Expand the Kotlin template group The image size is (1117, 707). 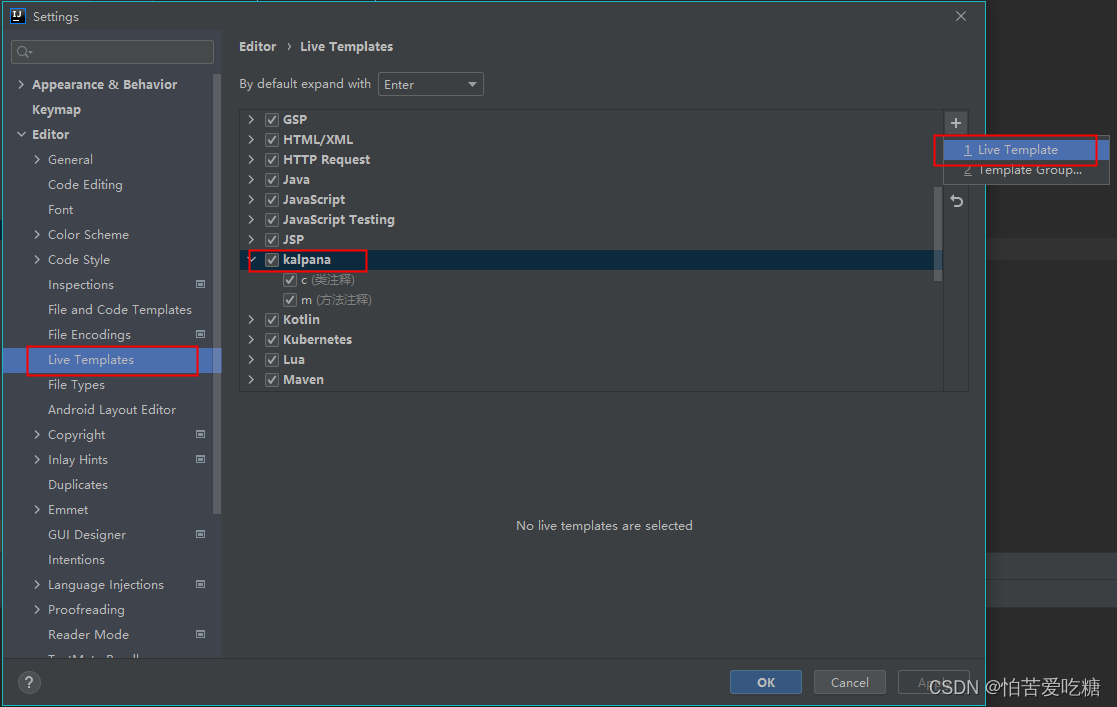251,319
